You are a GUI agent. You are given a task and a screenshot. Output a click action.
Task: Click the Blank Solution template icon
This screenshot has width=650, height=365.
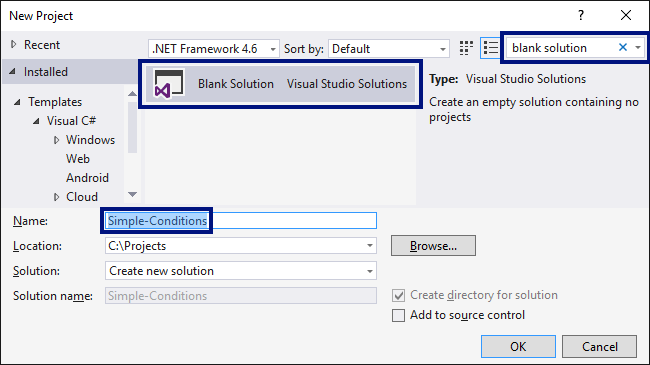[x=168, y=84]
